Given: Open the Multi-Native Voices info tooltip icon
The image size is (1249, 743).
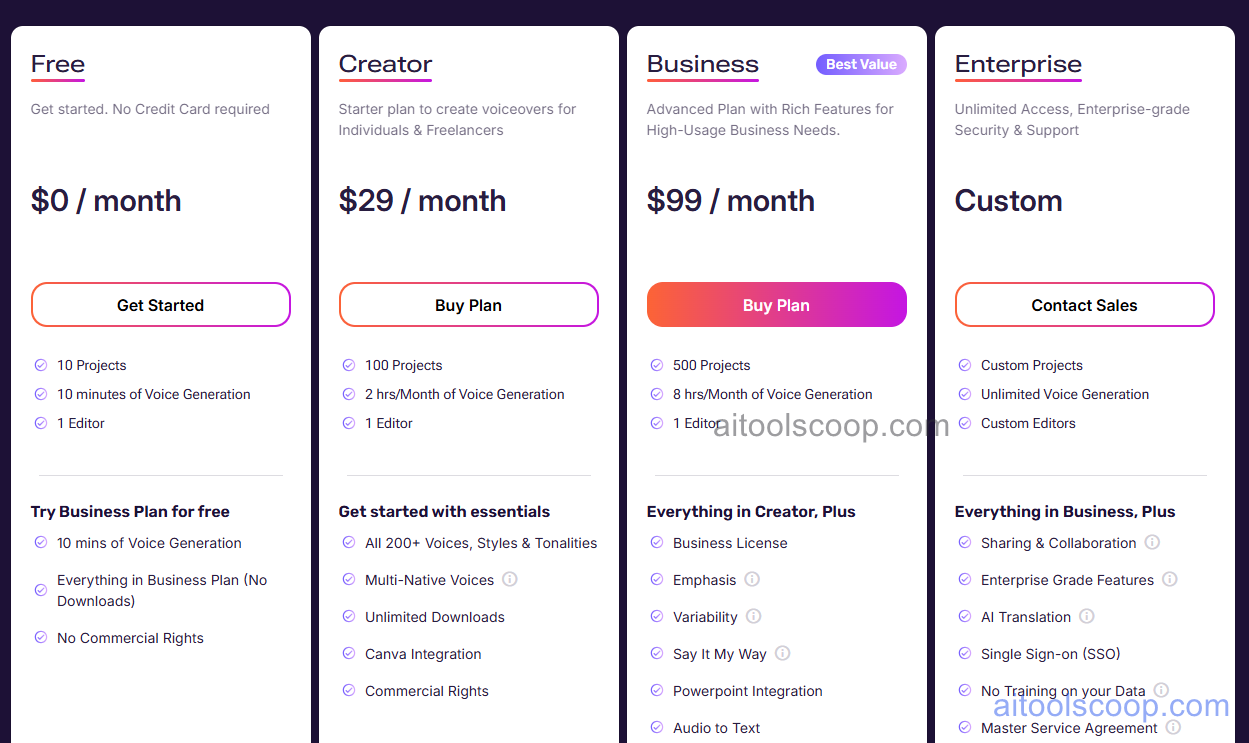Looking at the screenshot, I should pos(510,579).
